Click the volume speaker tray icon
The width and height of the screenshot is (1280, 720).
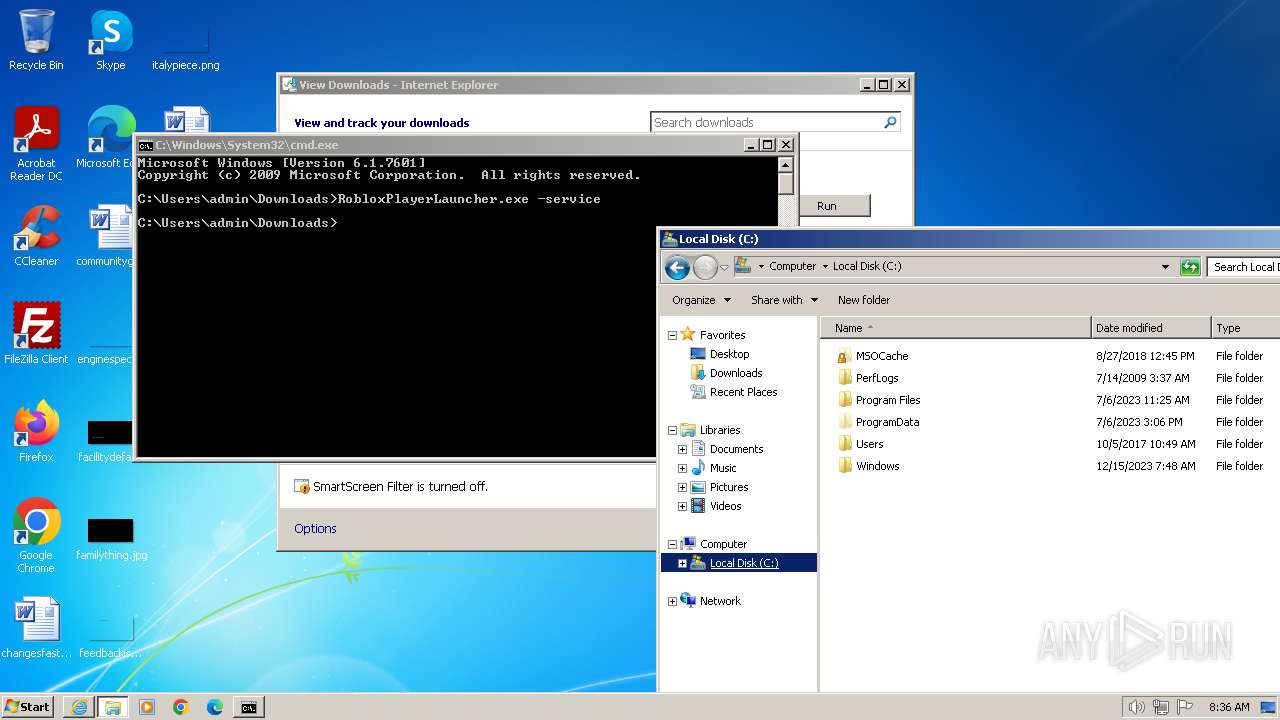(x=1136, y=707)
